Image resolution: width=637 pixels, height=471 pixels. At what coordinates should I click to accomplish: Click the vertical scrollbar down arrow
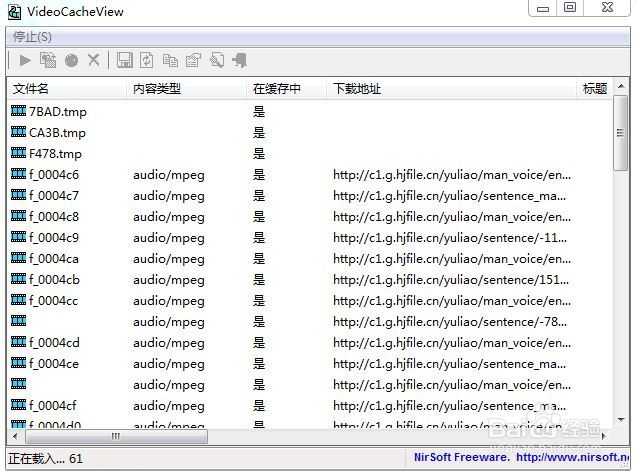(621, 419)
